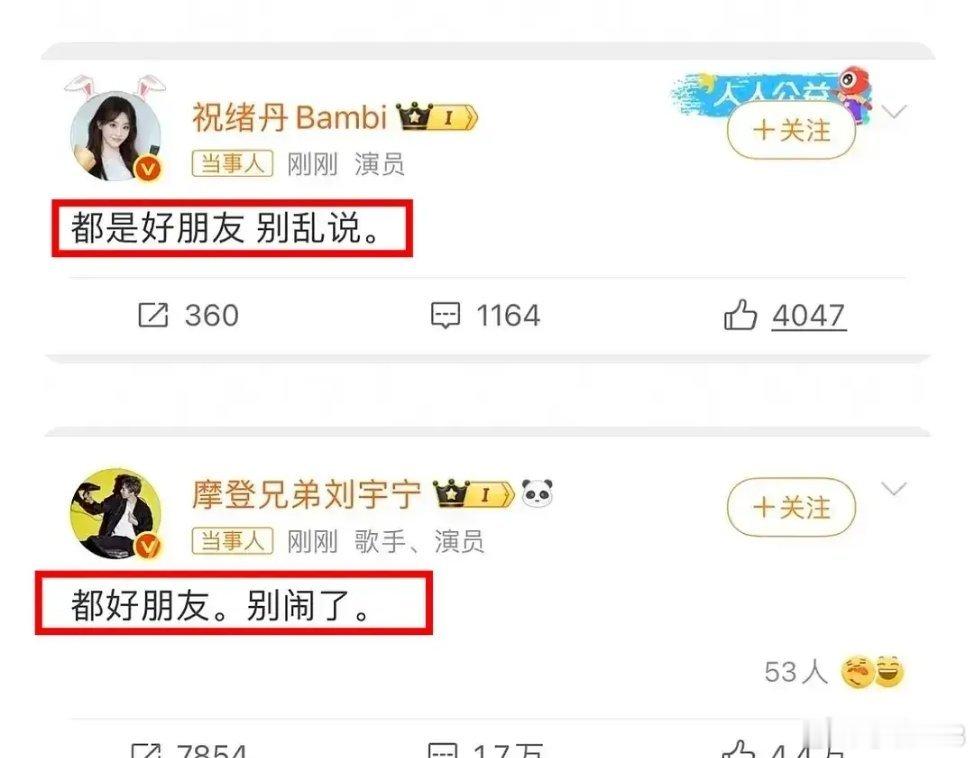This screenshot has height=758, width=974.
Task: Click the 4047 like count
Action: pyautogui.click(x=809, y=316)
